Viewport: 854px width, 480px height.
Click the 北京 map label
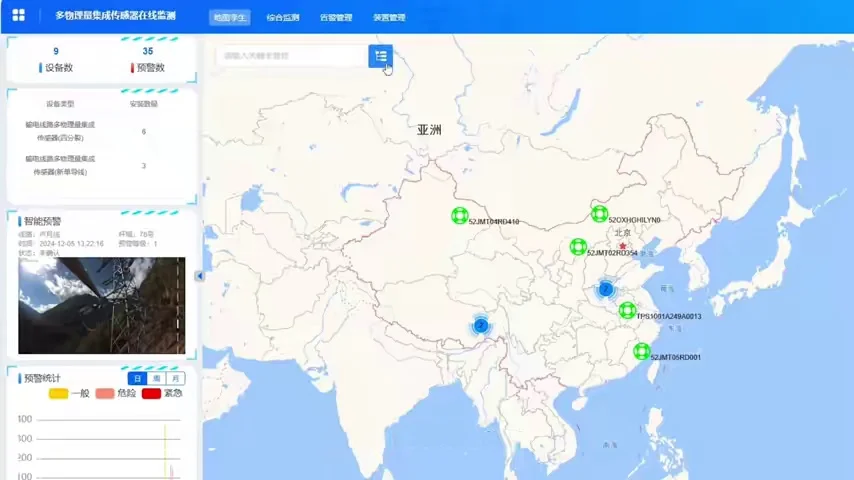point(623,233)
